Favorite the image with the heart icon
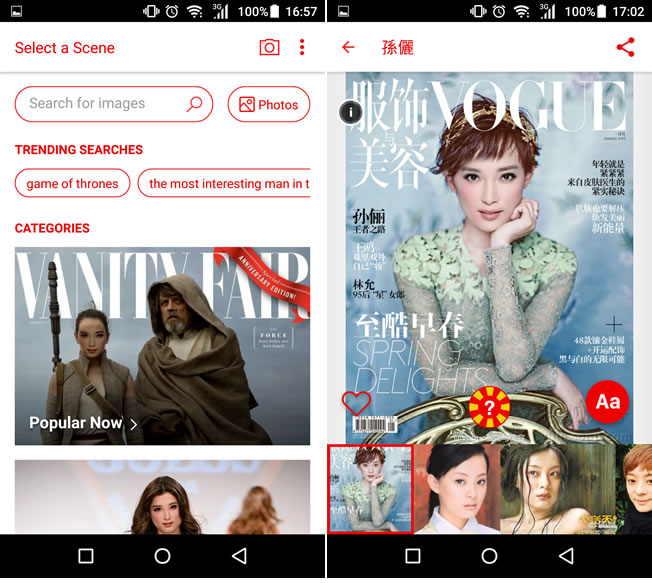The height and width of the screenshot is (583, 652). (x=356, y=403)
